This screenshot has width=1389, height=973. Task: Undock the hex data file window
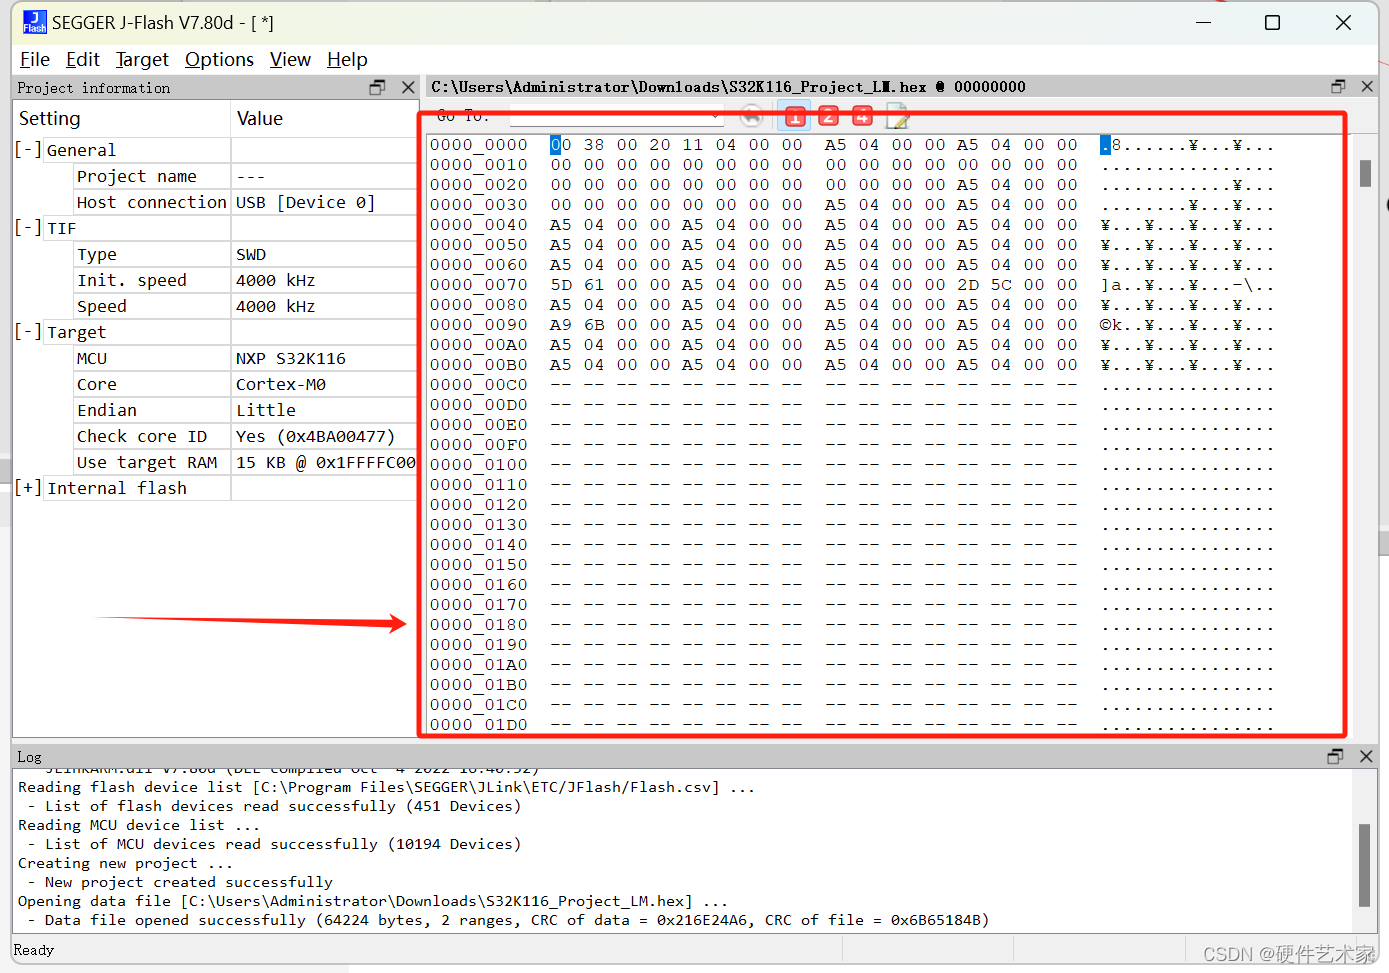coord(1338,87)
